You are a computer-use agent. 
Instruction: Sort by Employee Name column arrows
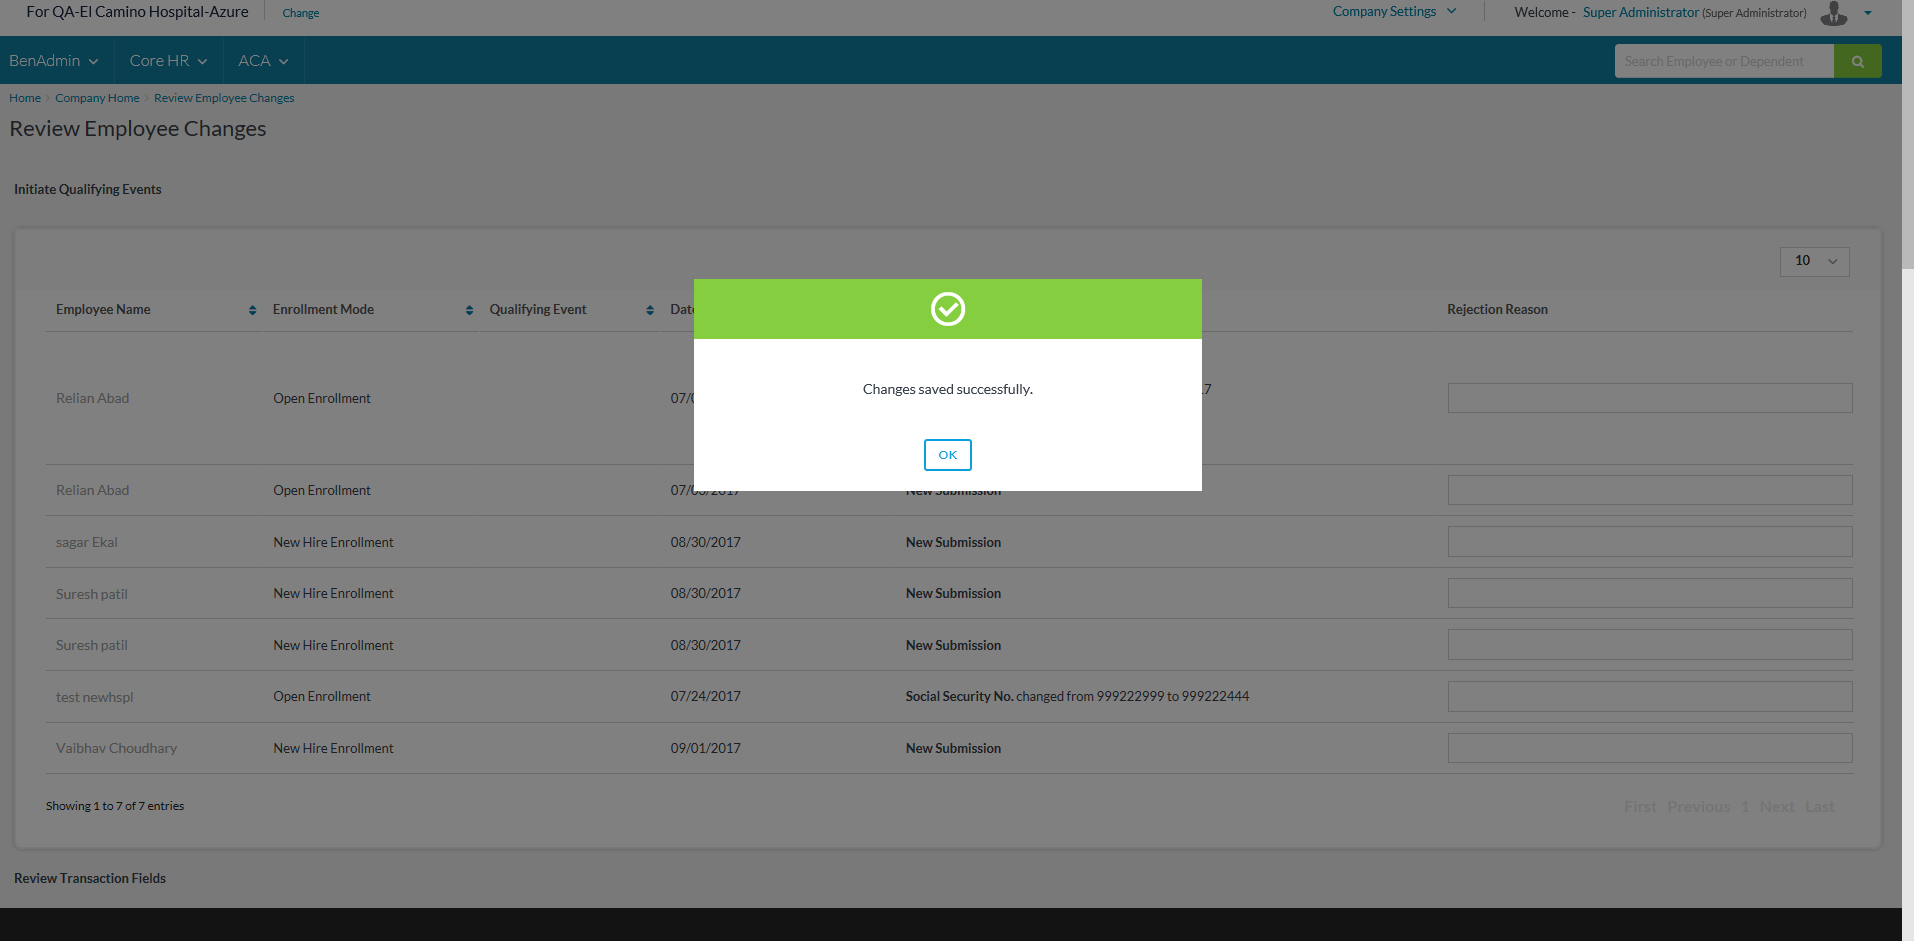pyautogui.click(x=252, y=310)
